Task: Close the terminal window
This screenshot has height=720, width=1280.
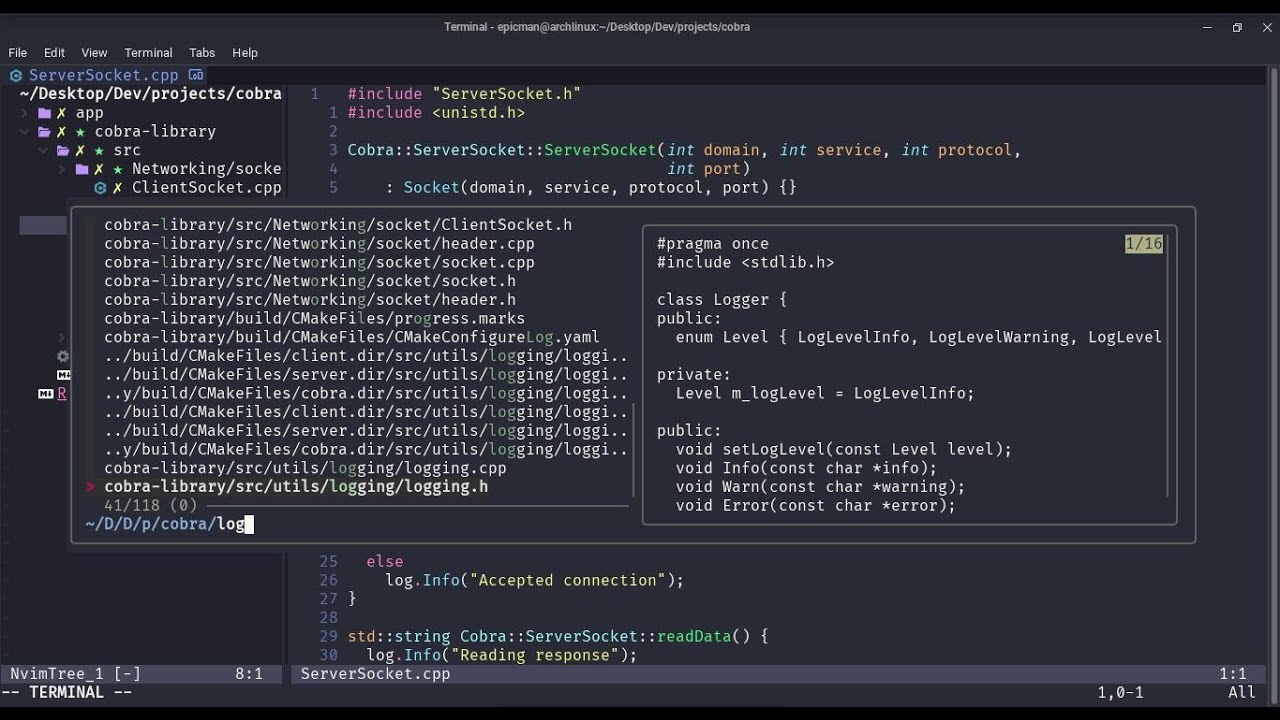Action: (x=1266, y=28)
